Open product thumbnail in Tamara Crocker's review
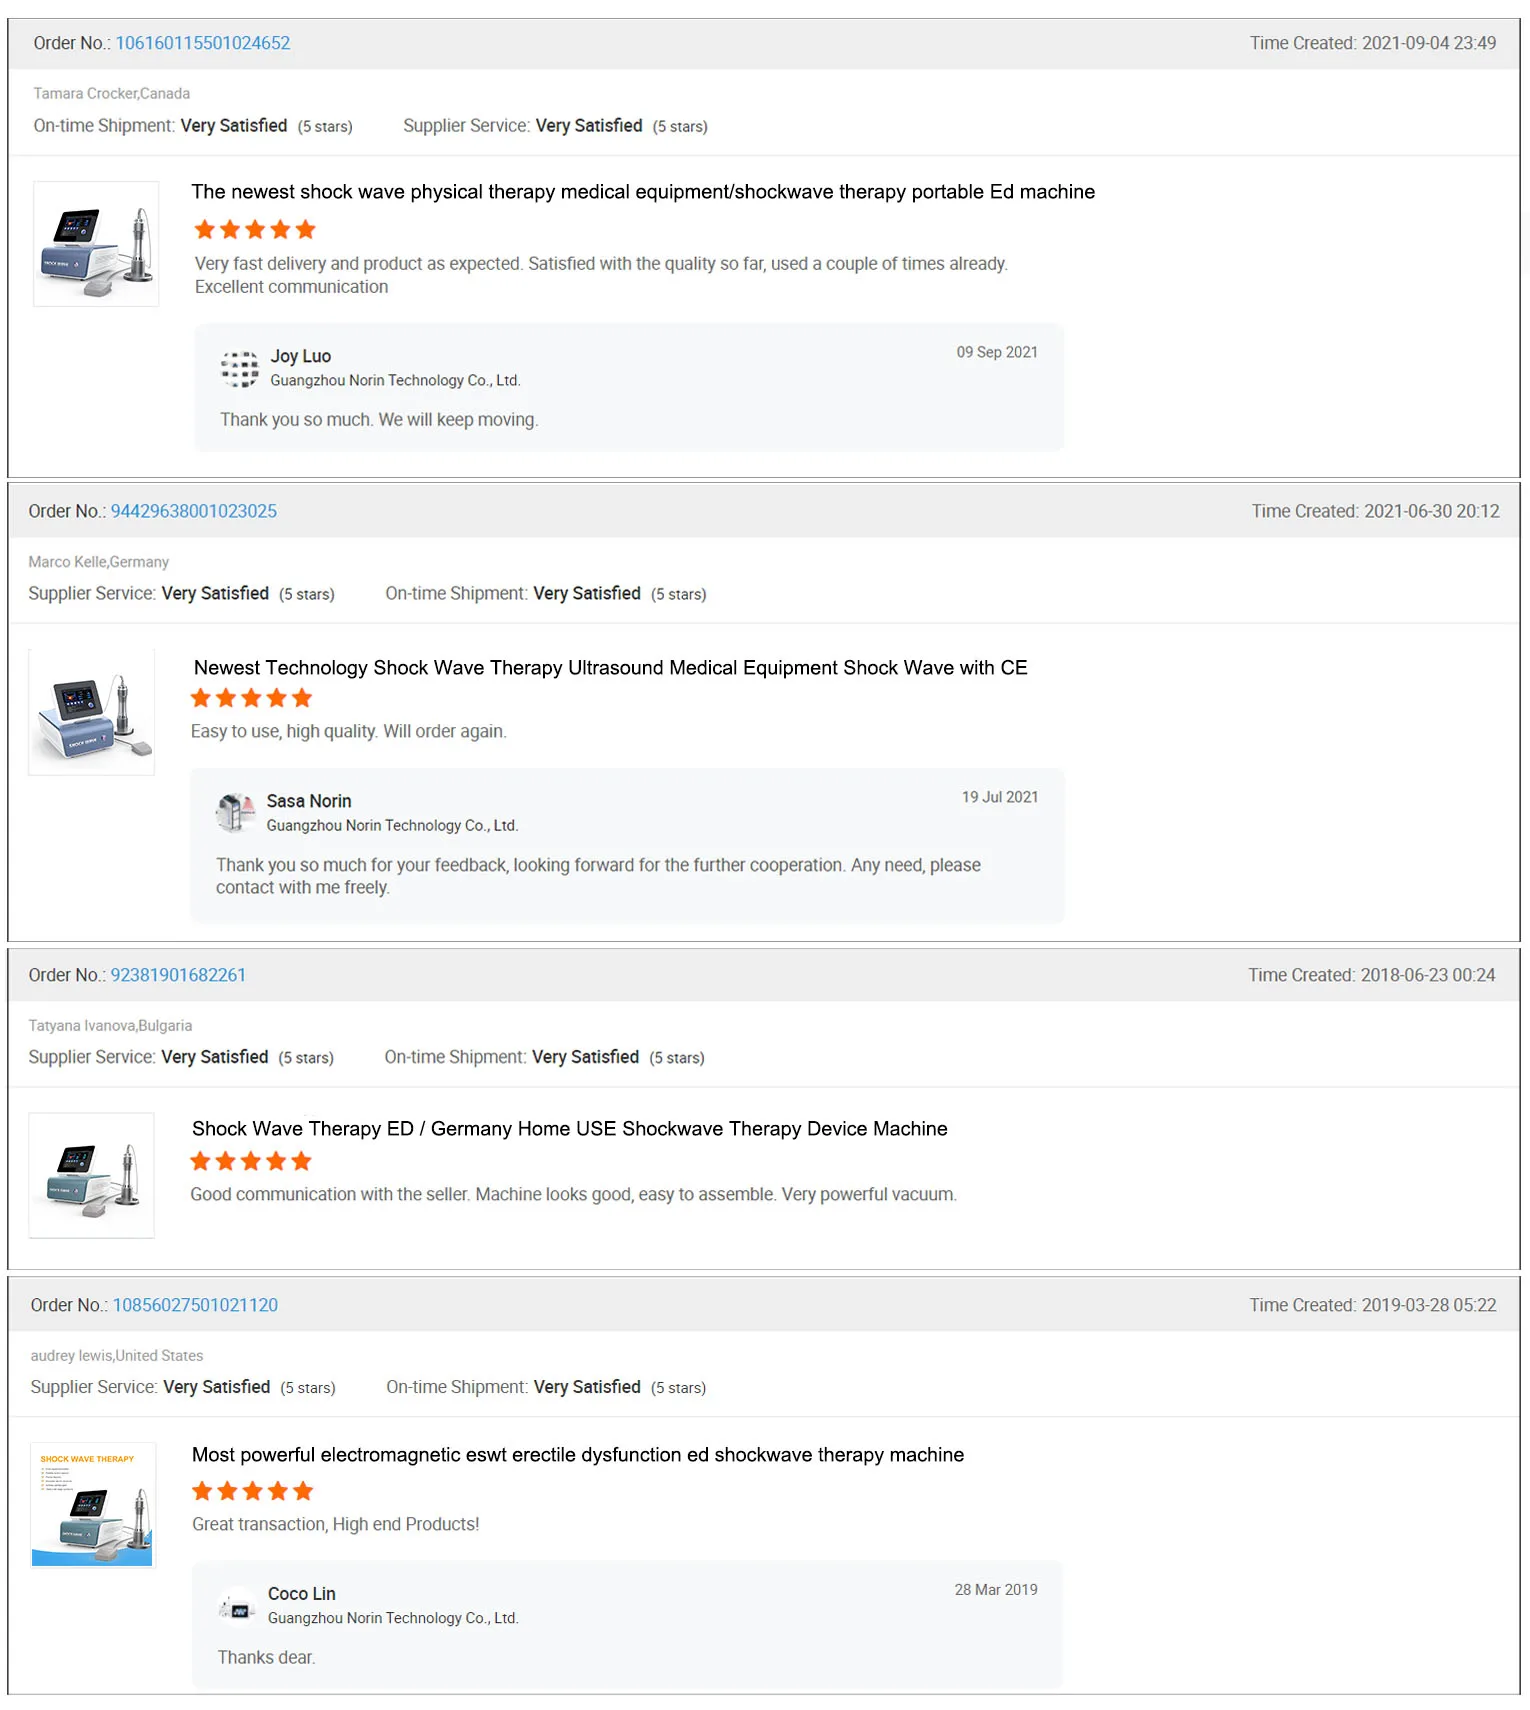The width and height of the screenshot is (1530, 1710). [96, 244]
